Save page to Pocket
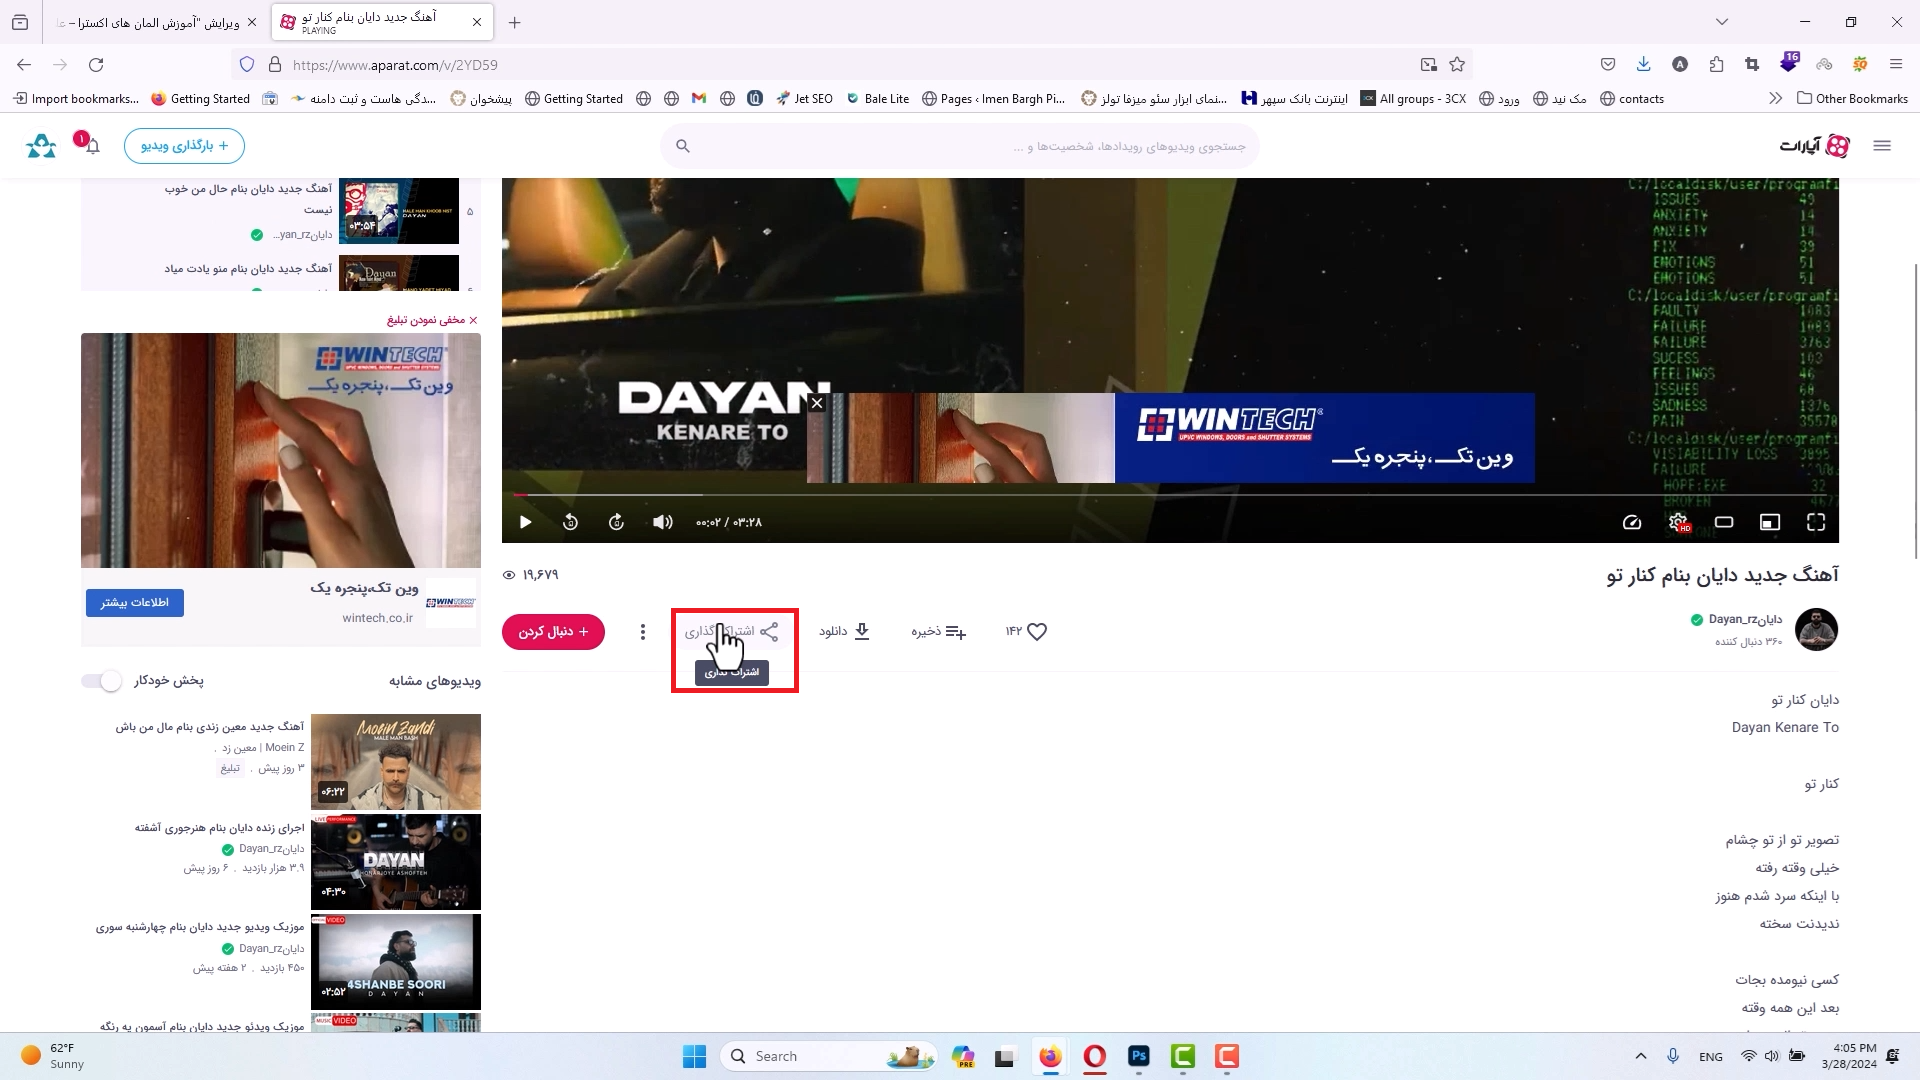Image resolution: width=1920 pixels, height=1080 pixels. click(1608, 65)
